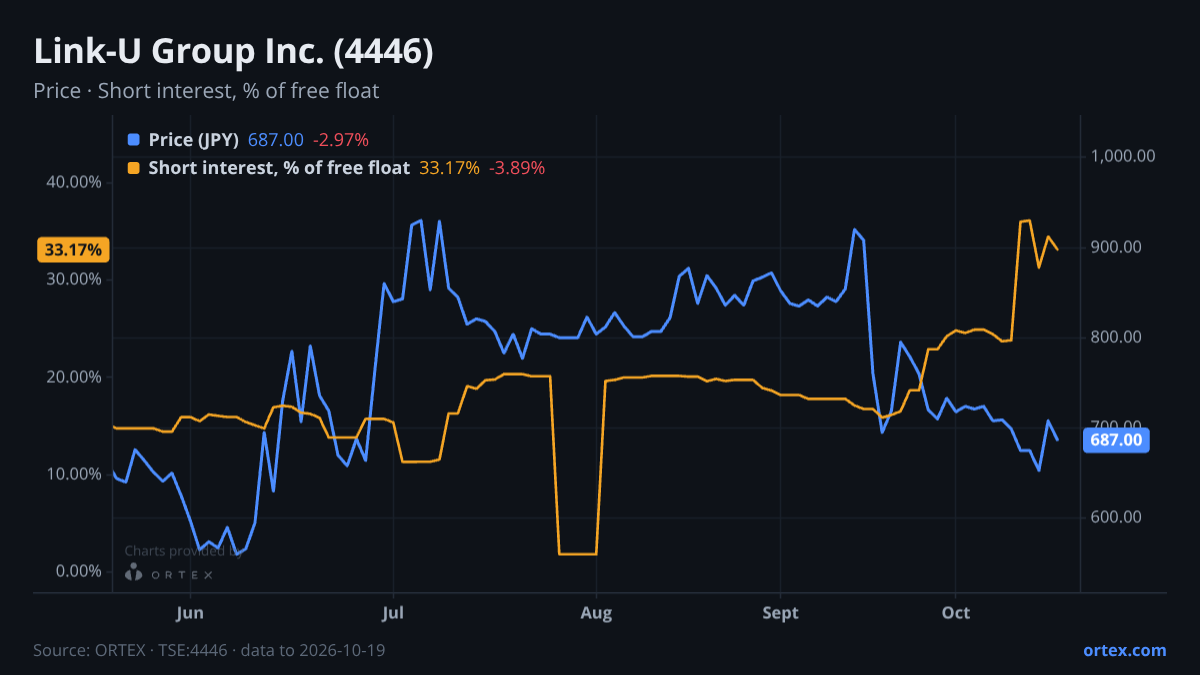Click the Source: ORTEX data footer text
This screenshot has width=1200, height=675.
point(209,650)
